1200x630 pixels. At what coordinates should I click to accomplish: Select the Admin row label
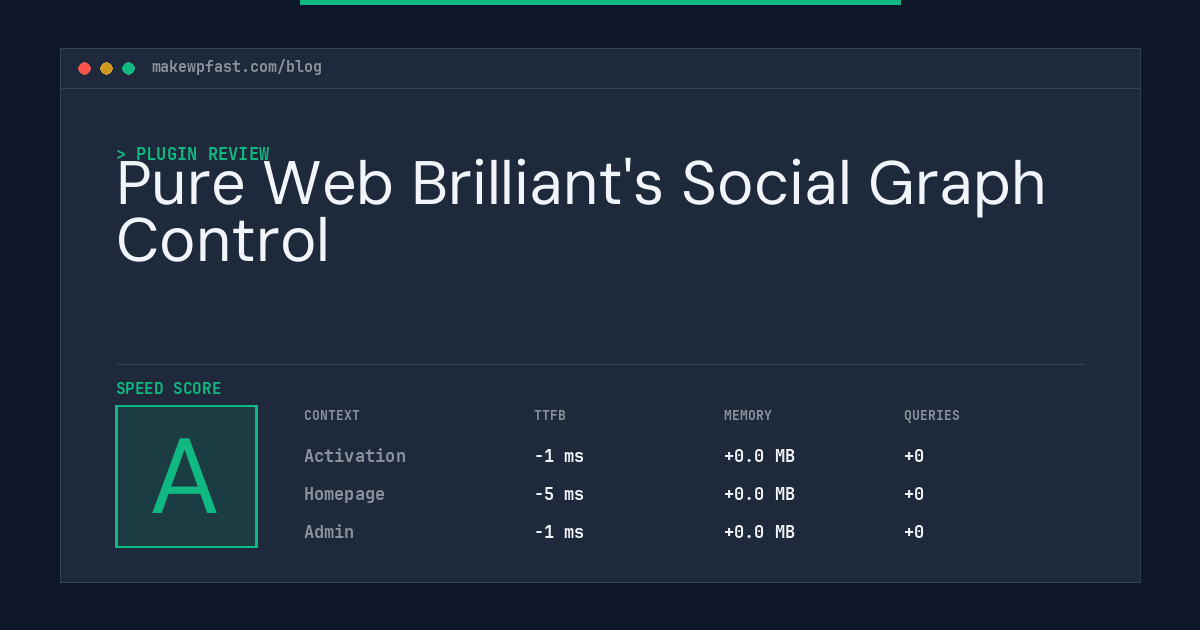coord(329,532)
